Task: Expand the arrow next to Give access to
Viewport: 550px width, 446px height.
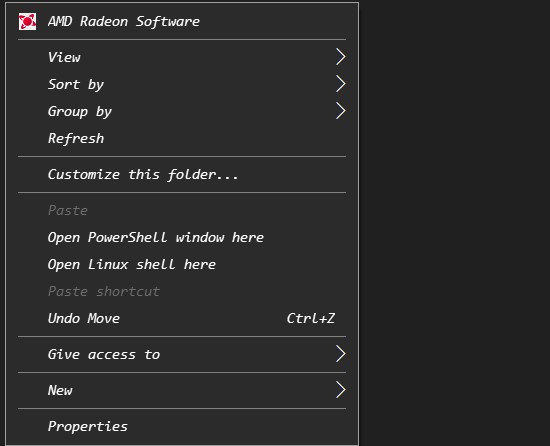Action: [341, 354]
